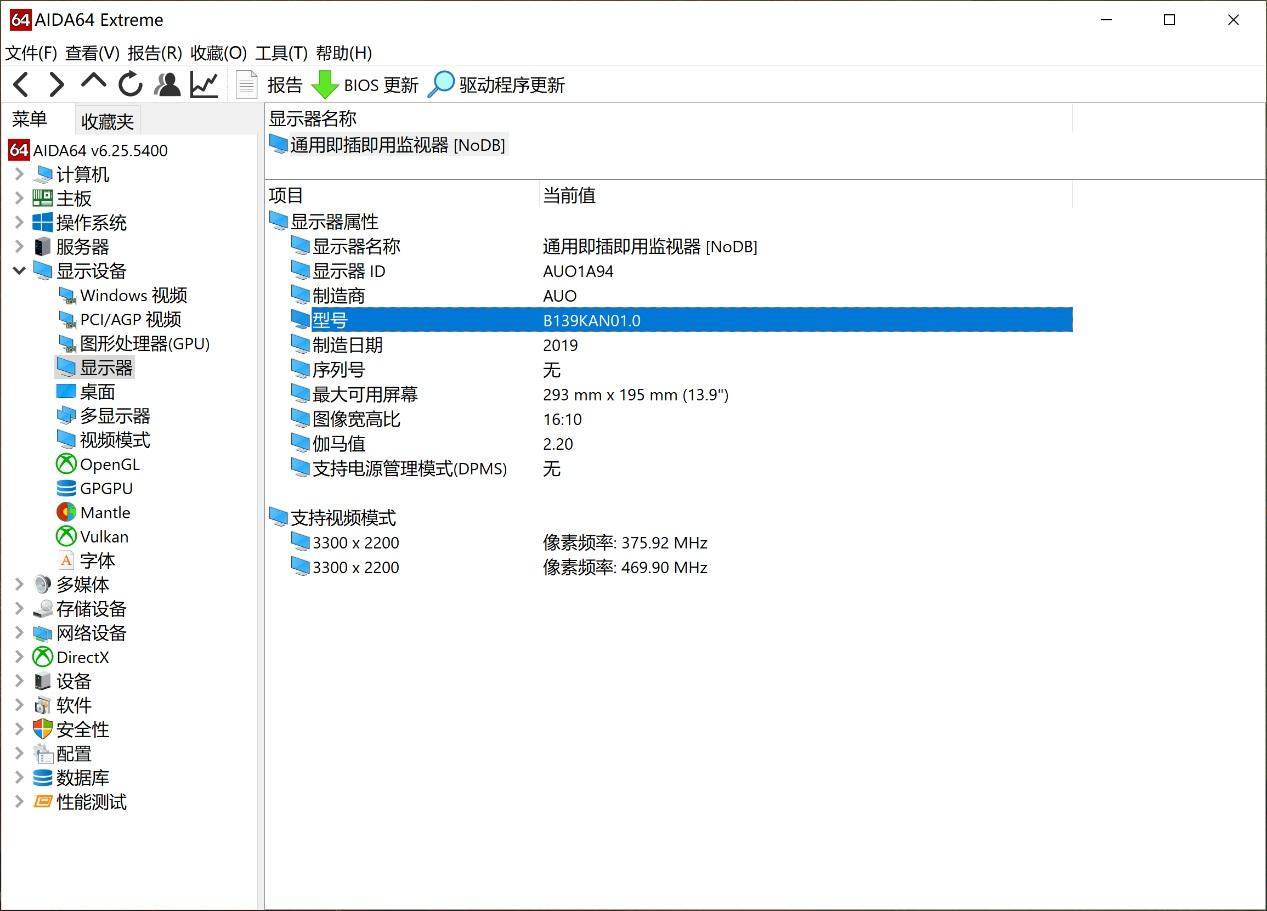Collapse the 显示设备 tree node

tap(19, 271)
